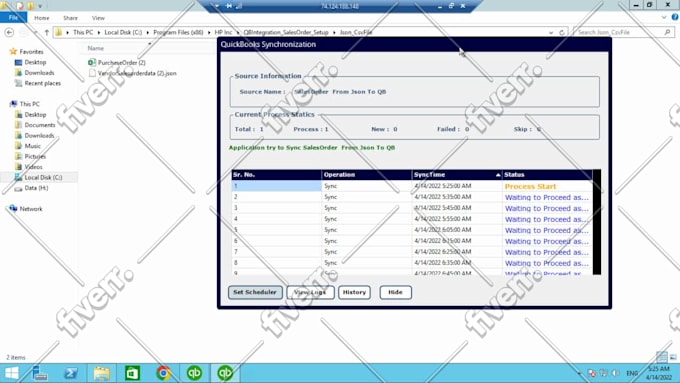This screenshot has height=383, width=680.
Task: Open Recent places in navigation pane
Action: 38,83
